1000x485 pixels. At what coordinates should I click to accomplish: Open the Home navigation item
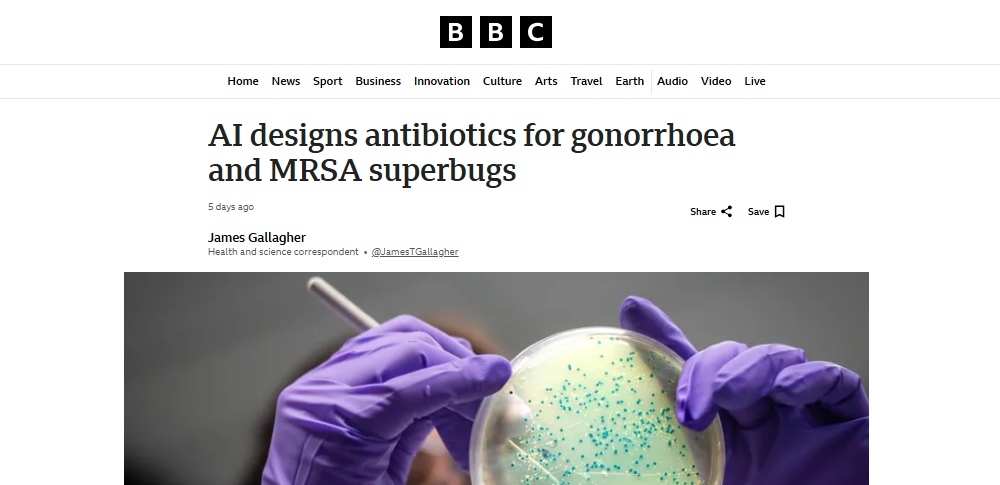pyautogui.click(x=243, y=81)
